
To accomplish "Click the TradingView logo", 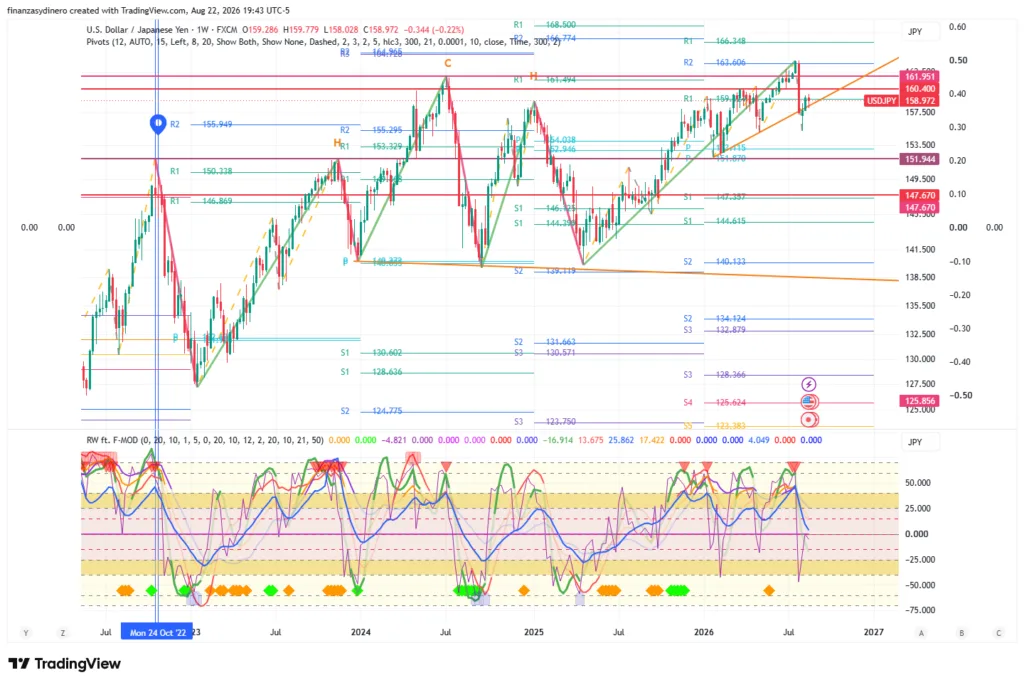I will [x=65, y=663].
